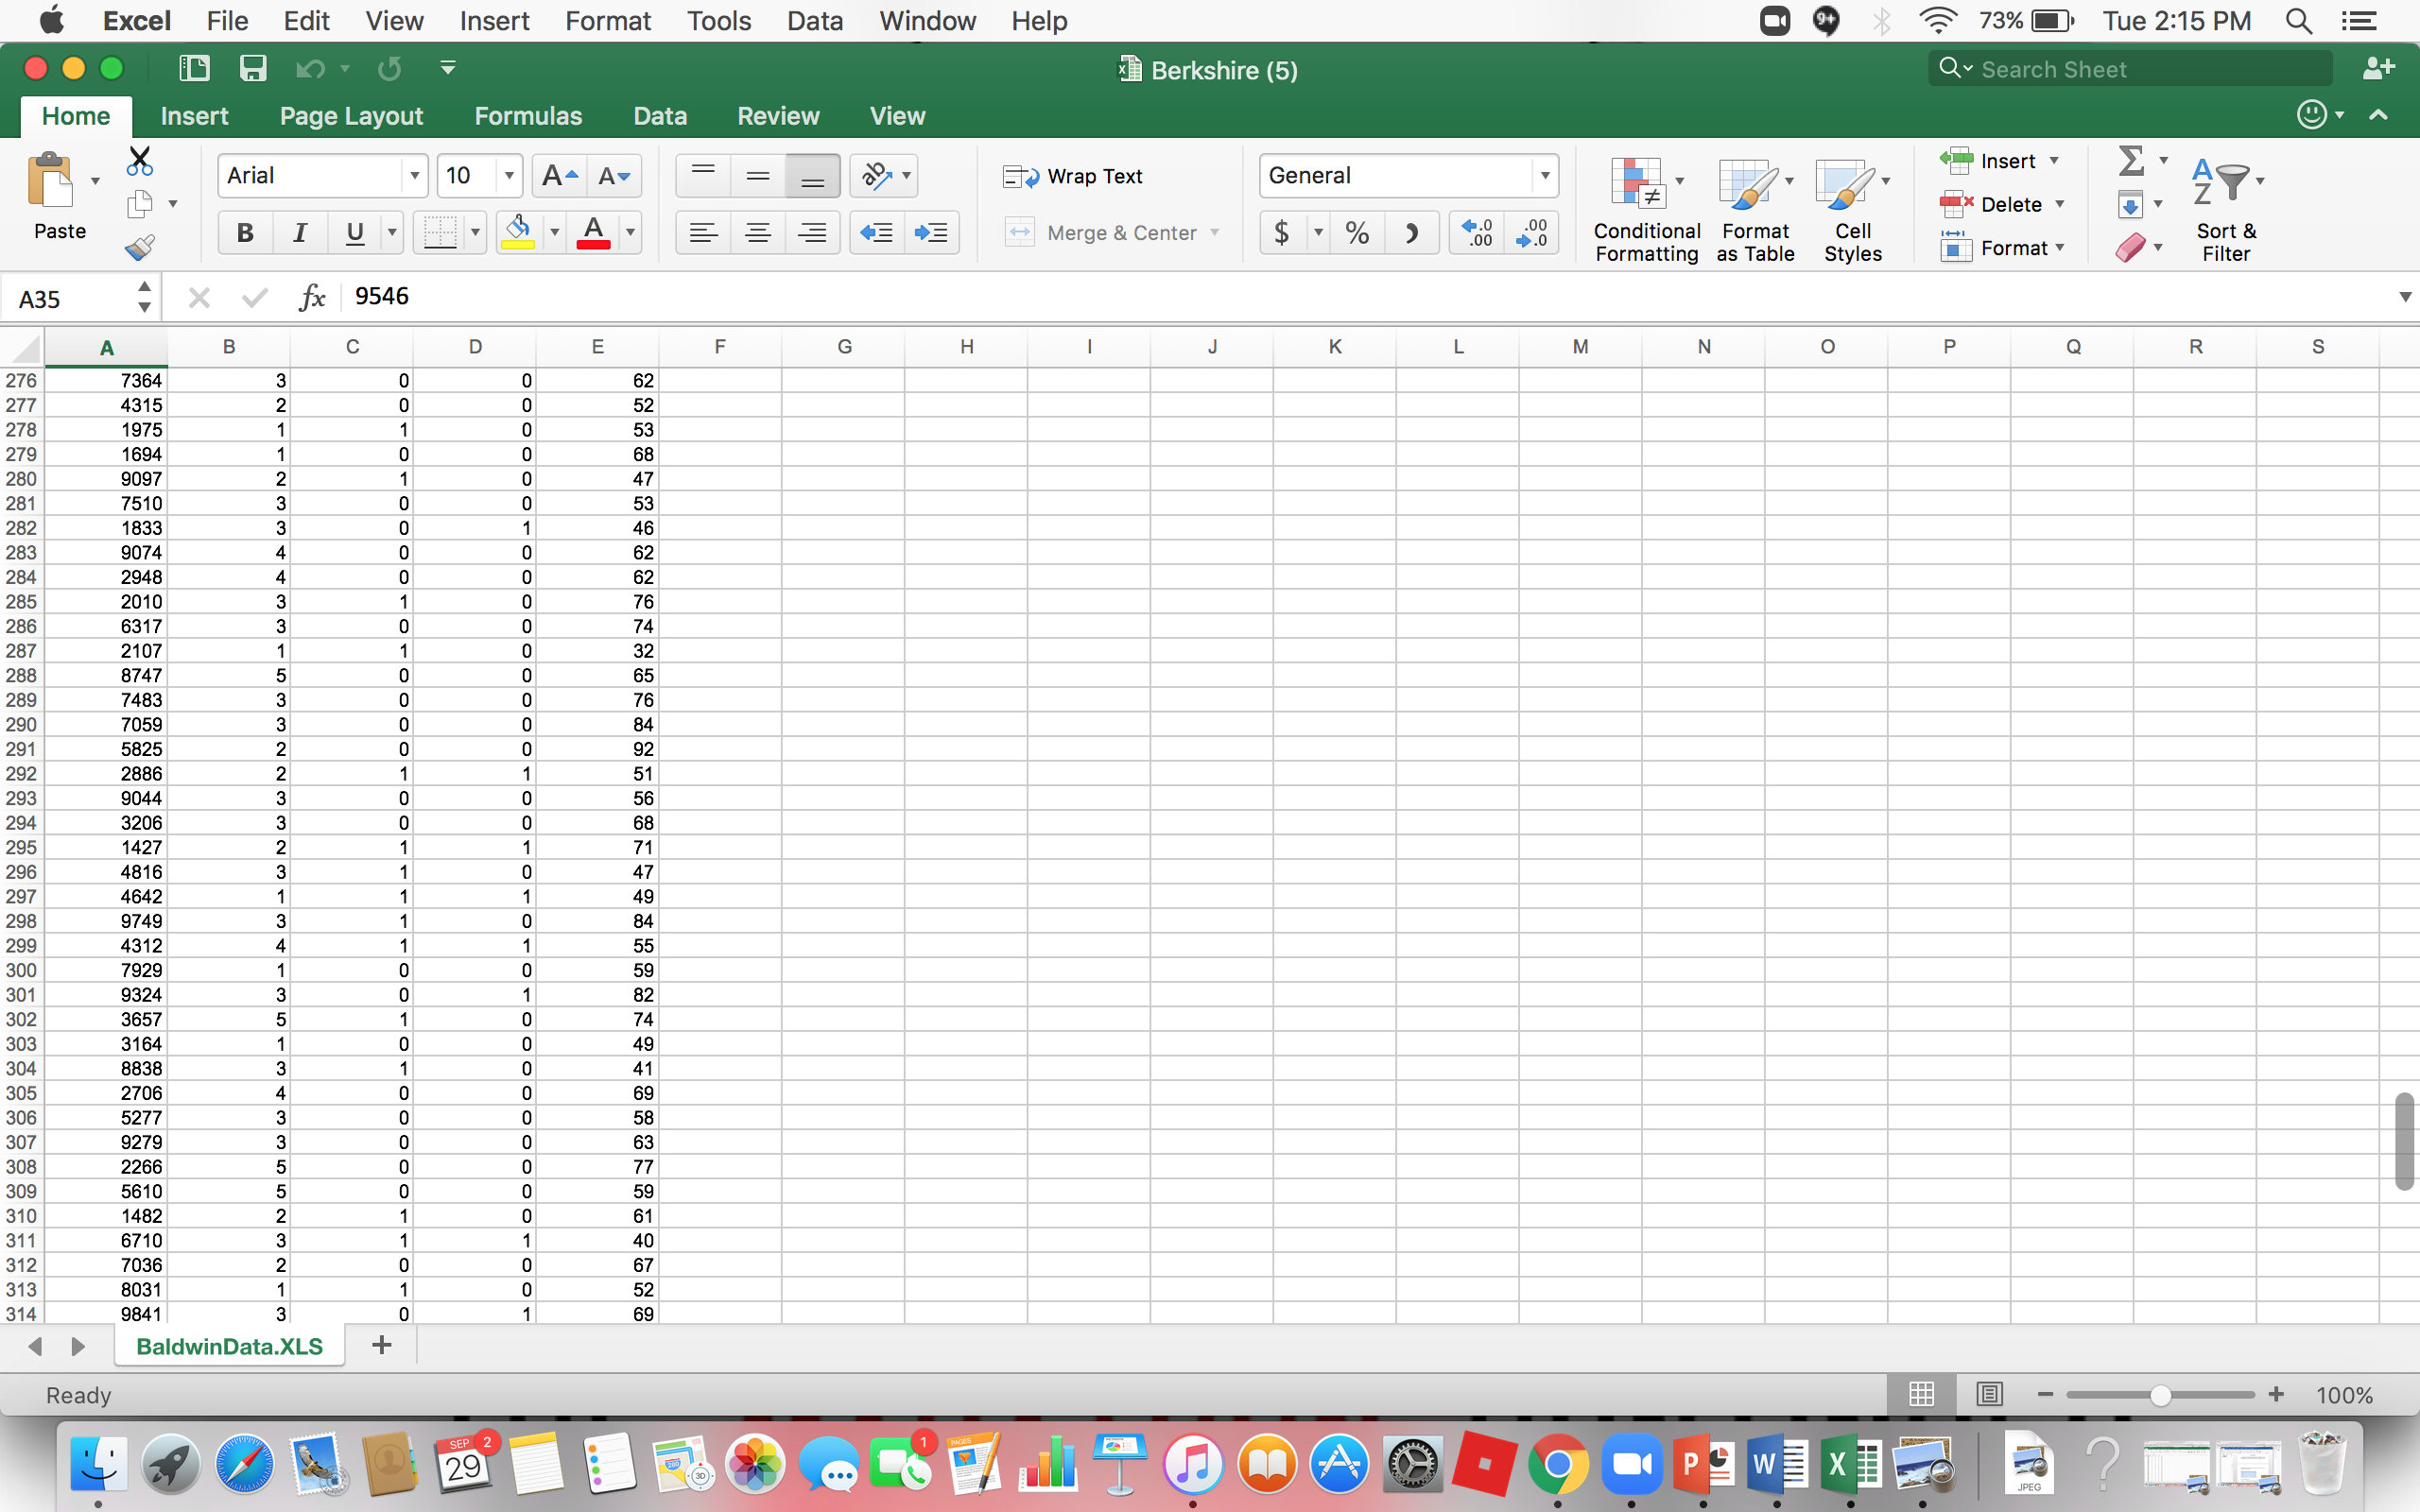Increase decimal places
The width and height of the screenshot is (2420, 1512).
click(1477, 232)
